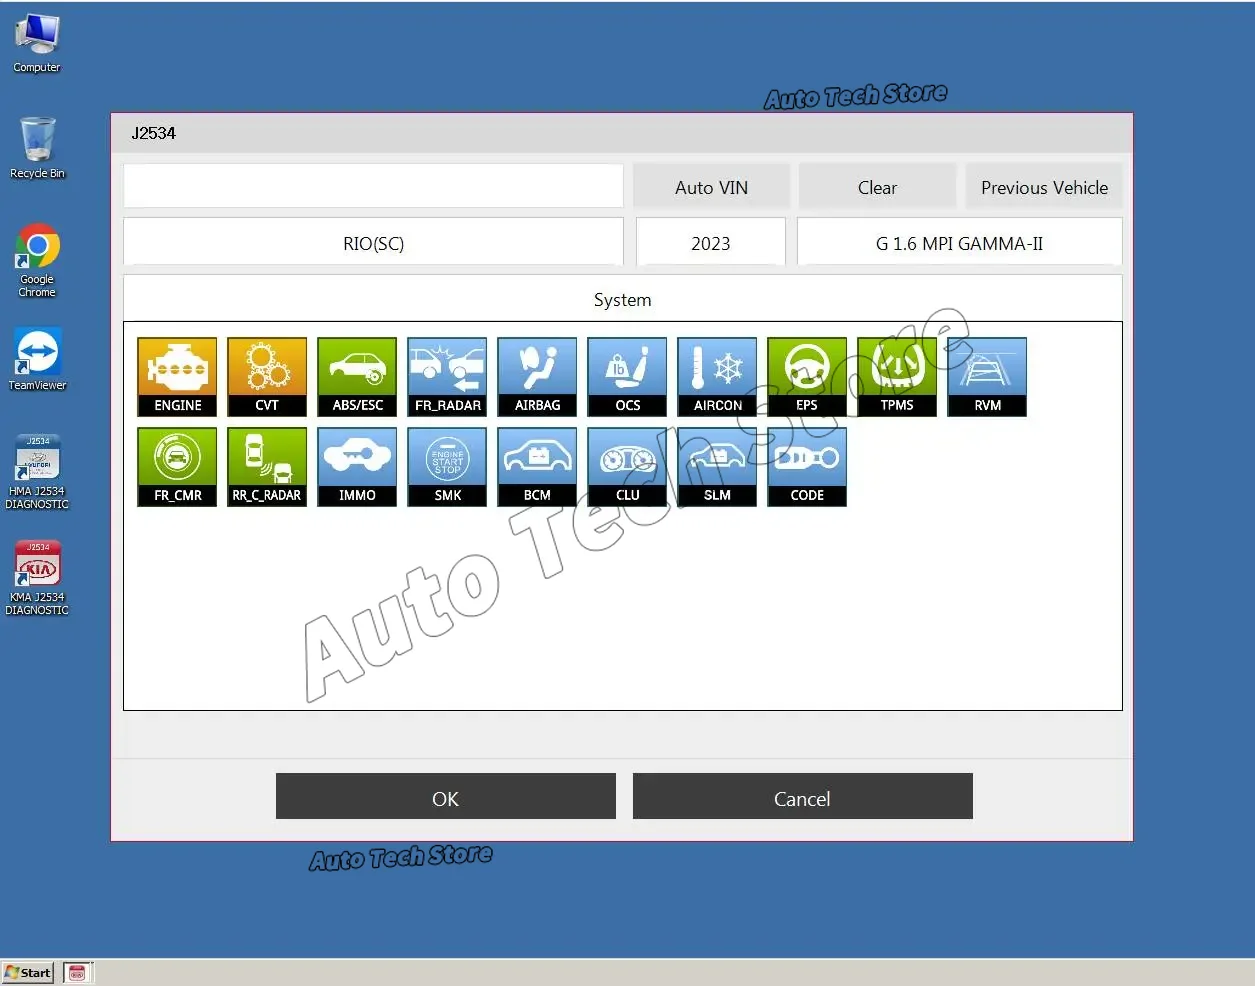This screenshot has width=1255, height=986.
Task: Select the IMMO immobilizer icon
Action: pyautogui.click(x=357, y=466)
